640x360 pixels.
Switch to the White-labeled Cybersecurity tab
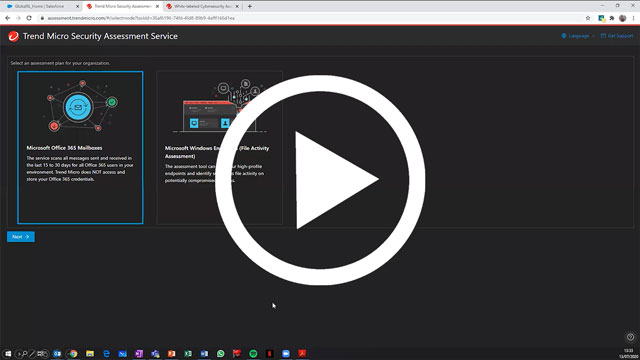202,7
